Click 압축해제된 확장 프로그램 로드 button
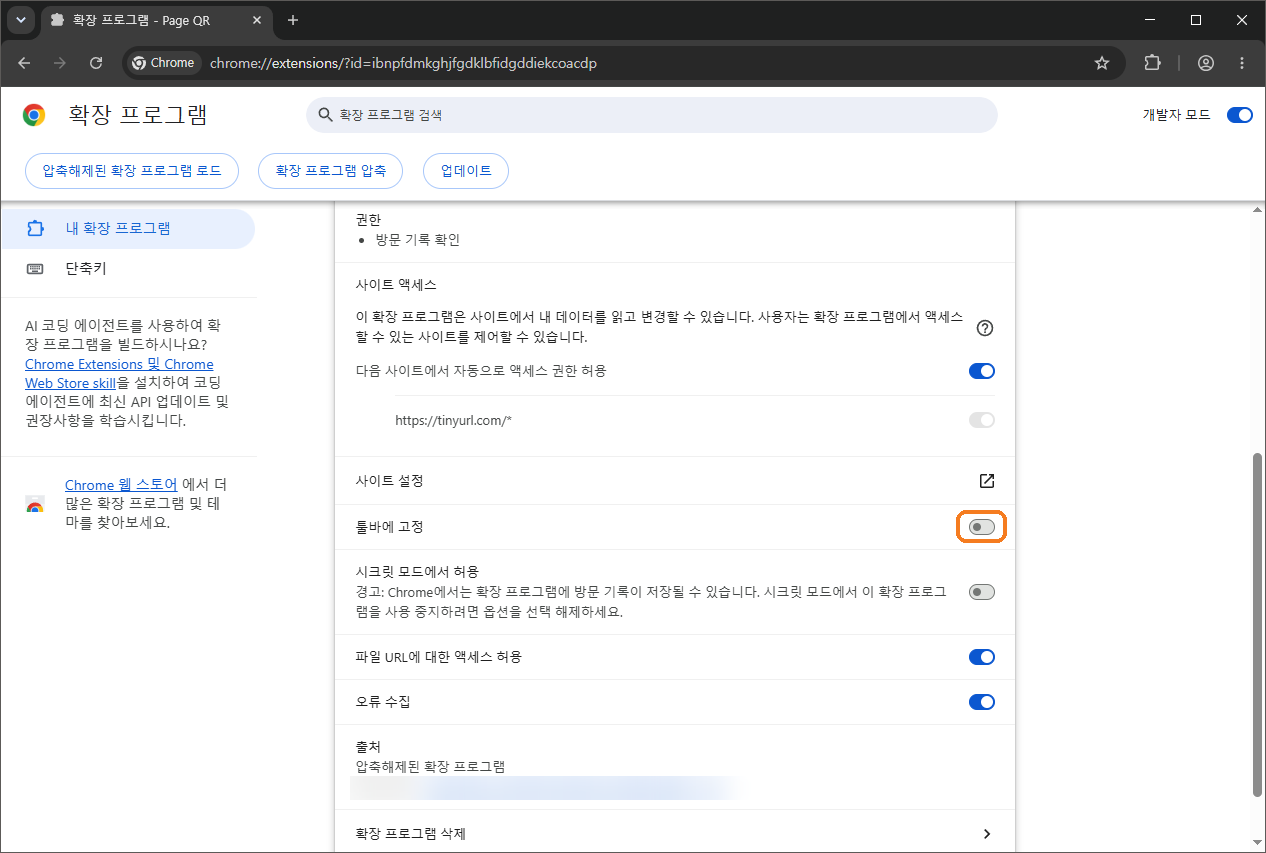Screen dimensions: 1266x853 click(x=132, y=171)
